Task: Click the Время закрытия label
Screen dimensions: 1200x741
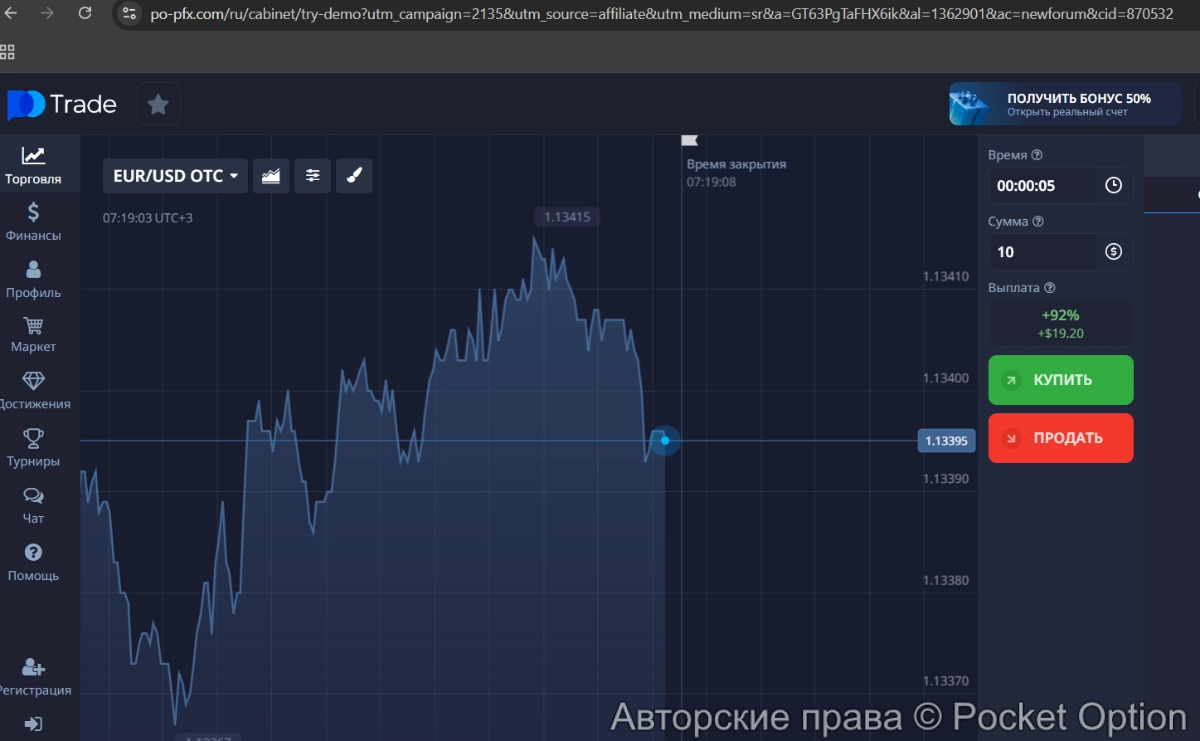Action: tap(736, 164)
